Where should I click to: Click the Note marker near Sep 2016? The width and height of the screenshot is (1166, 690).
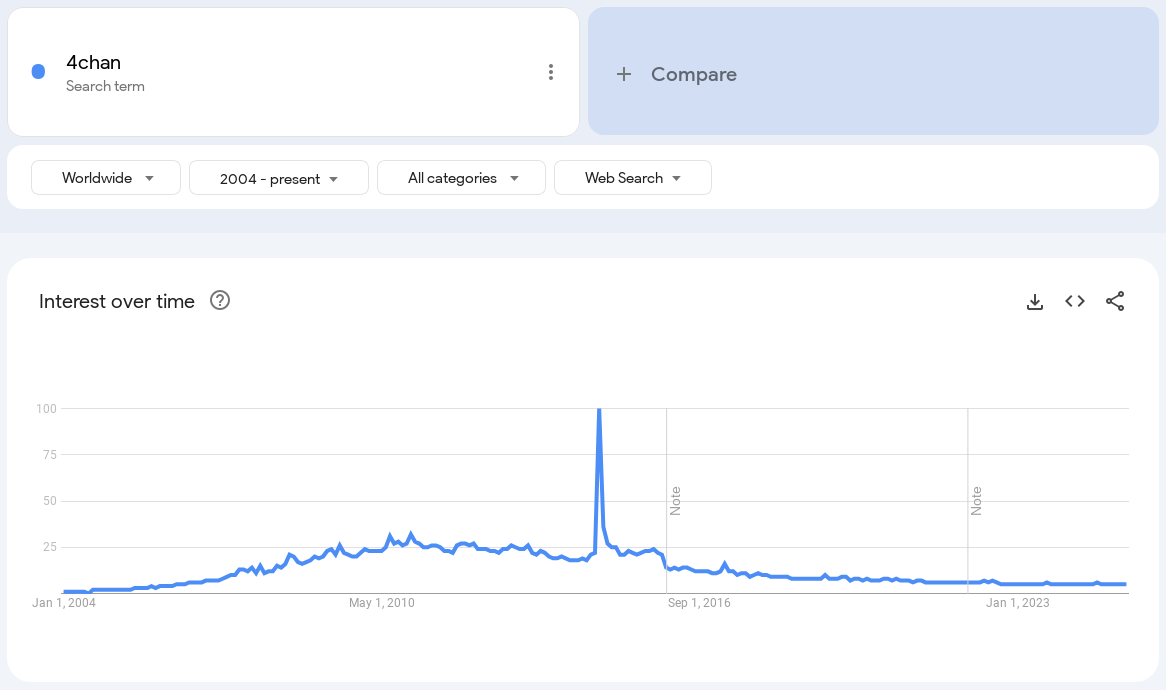click(675, 501)
